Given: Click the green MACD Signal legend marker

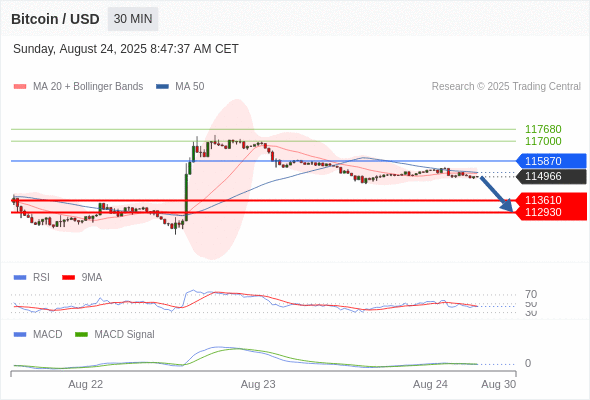Looking at the screenshot, I should (x=81, y=334).
